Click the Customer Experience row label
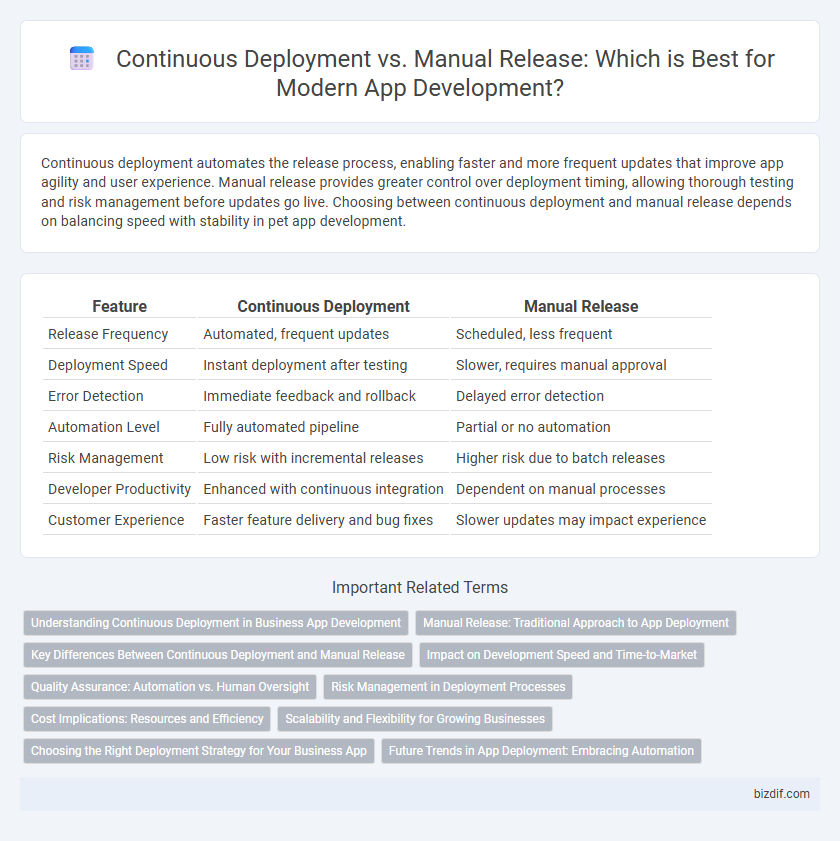840x841 pixels. click(x=116, y=520)
